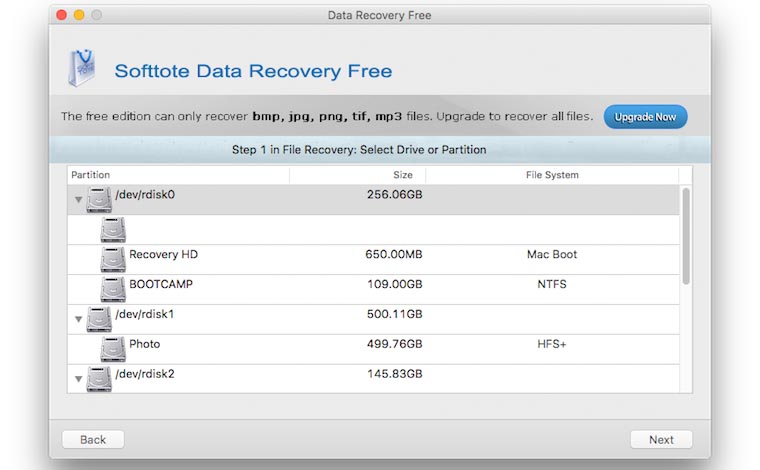
Task: Go to the Next step
Action: 661,439
